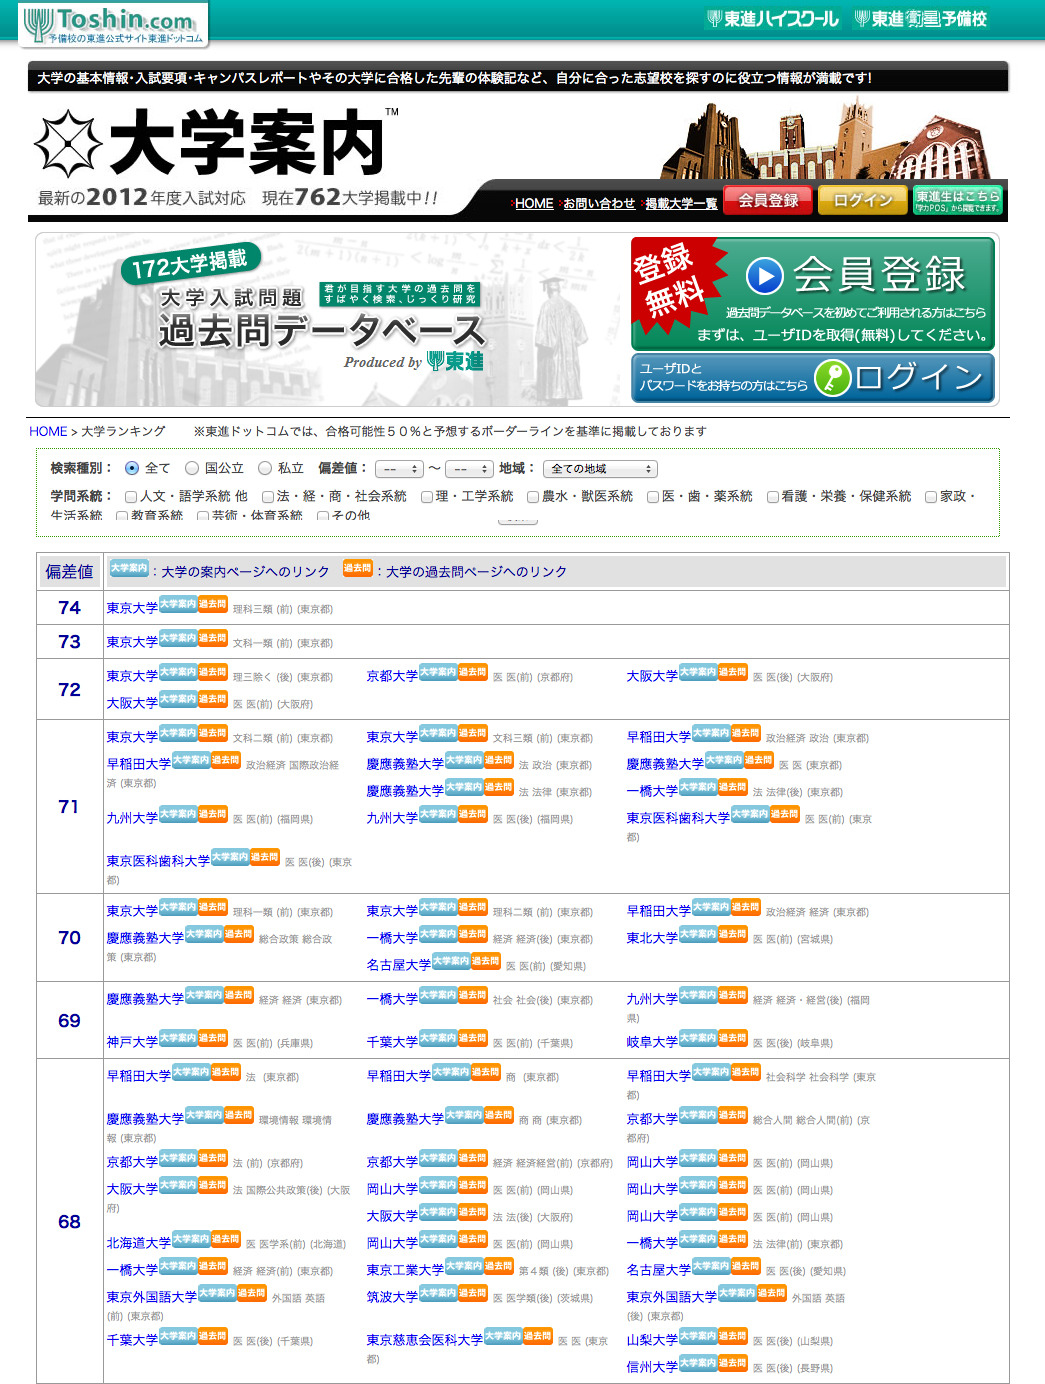
Task: Go to HOME in the header navigation
Action: 533,204
